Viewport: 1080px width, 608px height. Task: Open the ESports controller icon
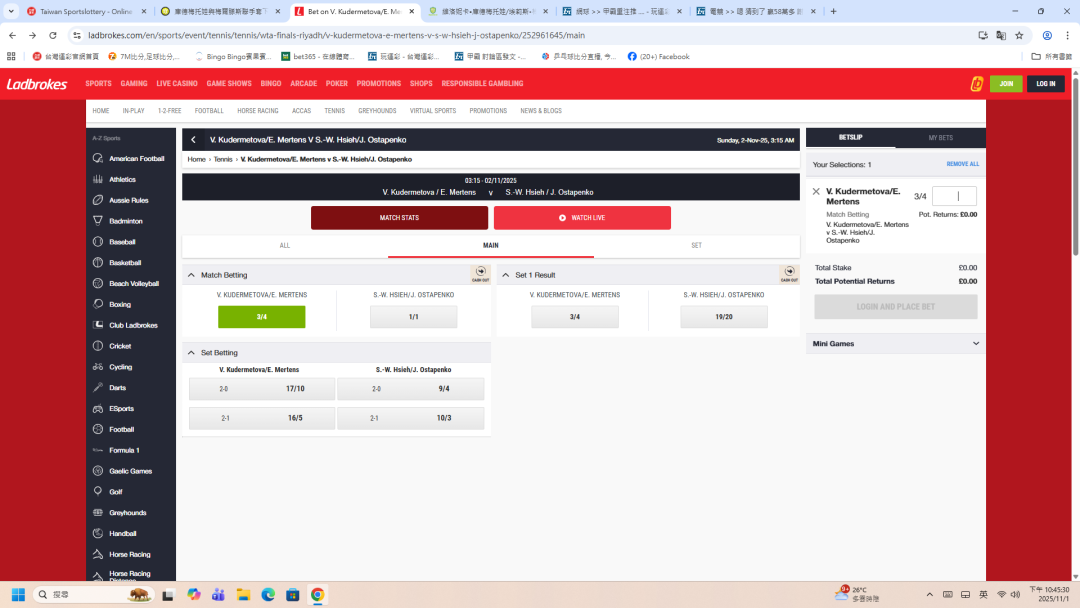coord(98,408)
